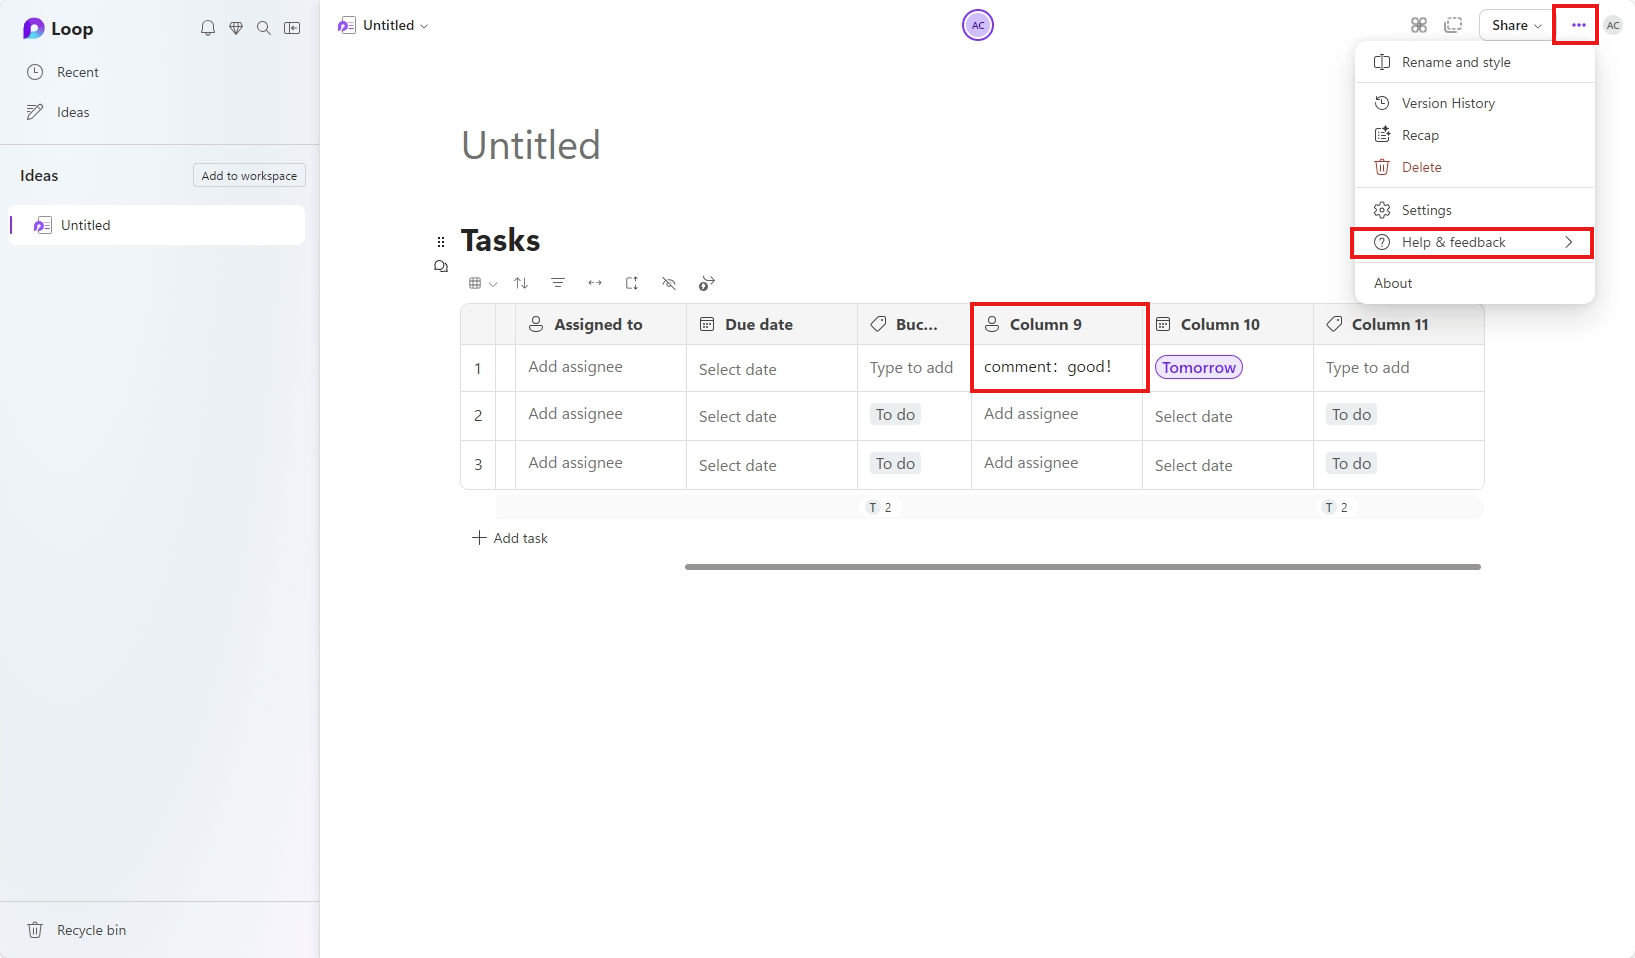The height and width of the screenshot is (958, 1635).
Task: Open Version History from the menu
Action: (1474, 103)
